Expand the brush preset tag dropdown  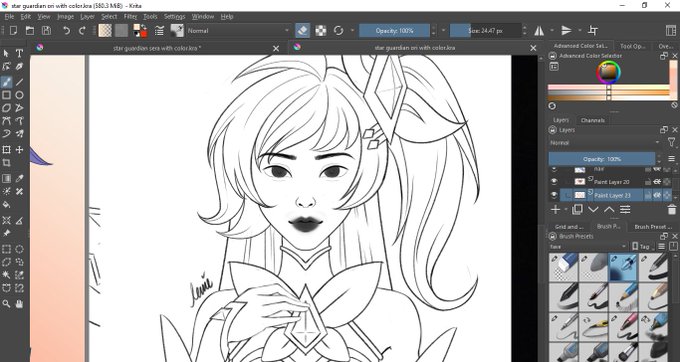click(588, 247)
